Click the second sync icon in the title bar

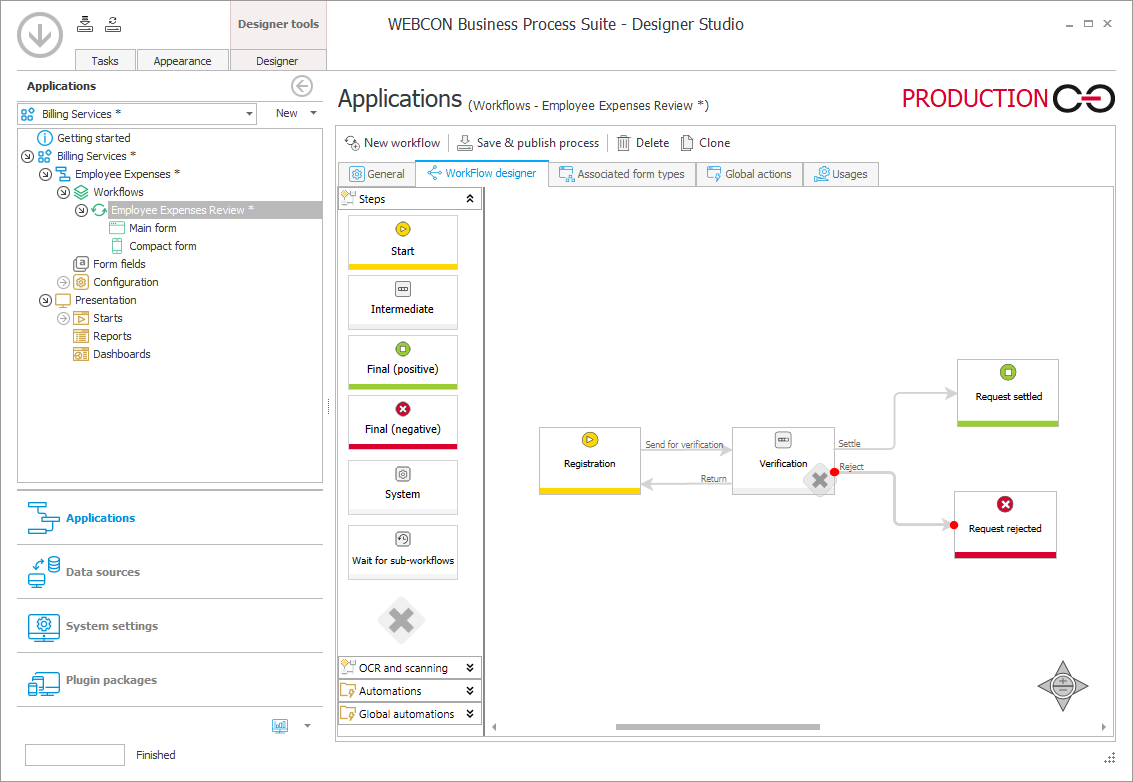113,25
